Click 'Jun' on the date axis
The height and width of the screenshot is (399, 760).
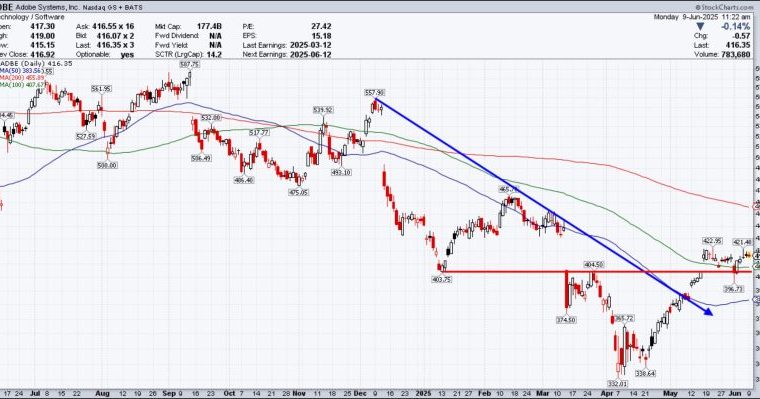(736, 394)
